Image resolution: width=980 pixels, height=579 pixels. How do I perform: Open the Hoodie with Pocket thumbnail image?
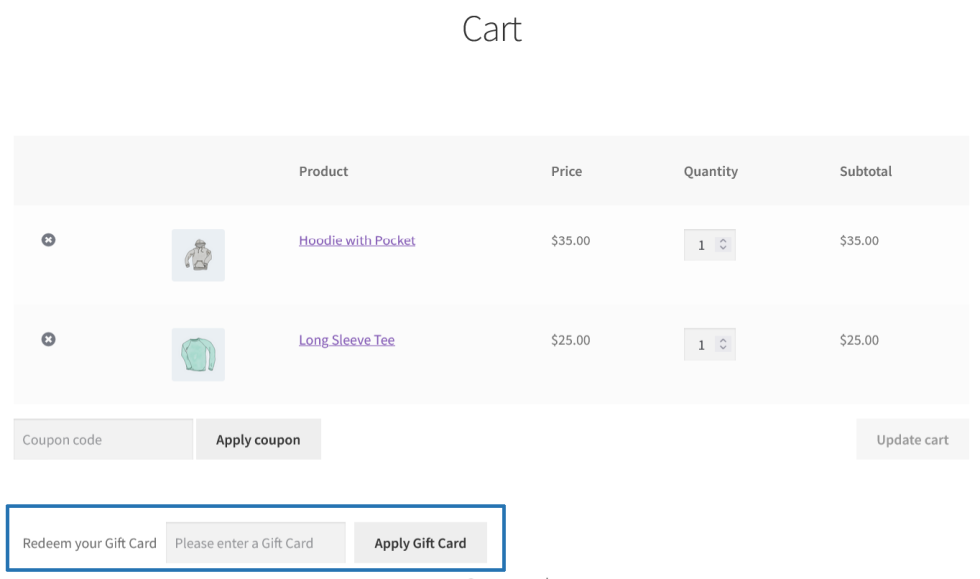[198, 255]
